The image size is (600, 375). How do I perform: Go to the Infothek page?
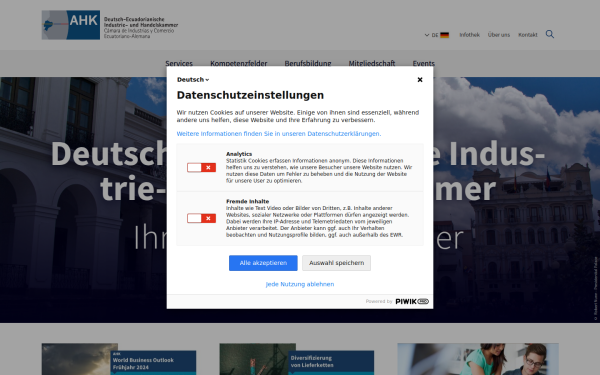pyautogui.click(x=469, y=35)
